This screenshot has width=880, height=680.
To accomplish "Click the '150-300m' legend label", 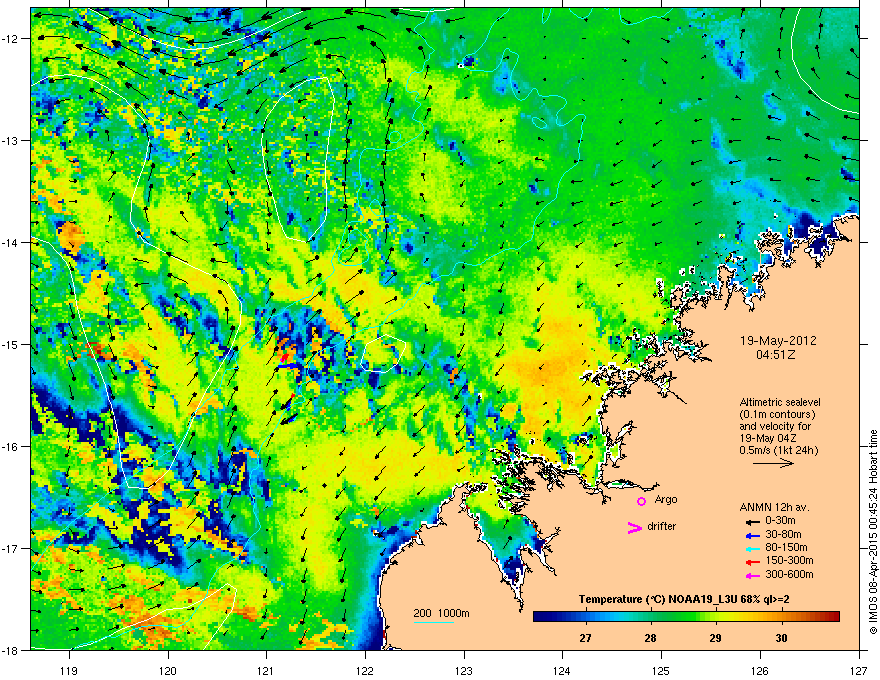I will pos(789,560).
